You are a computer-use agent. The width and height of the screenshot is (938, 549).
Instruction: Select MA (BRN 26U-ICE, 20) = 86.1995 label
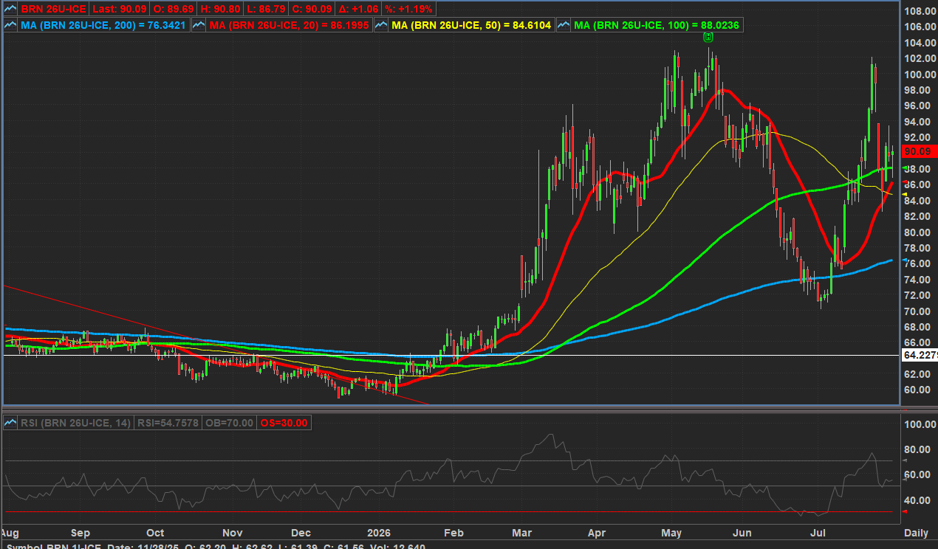(x=289, y=25)
